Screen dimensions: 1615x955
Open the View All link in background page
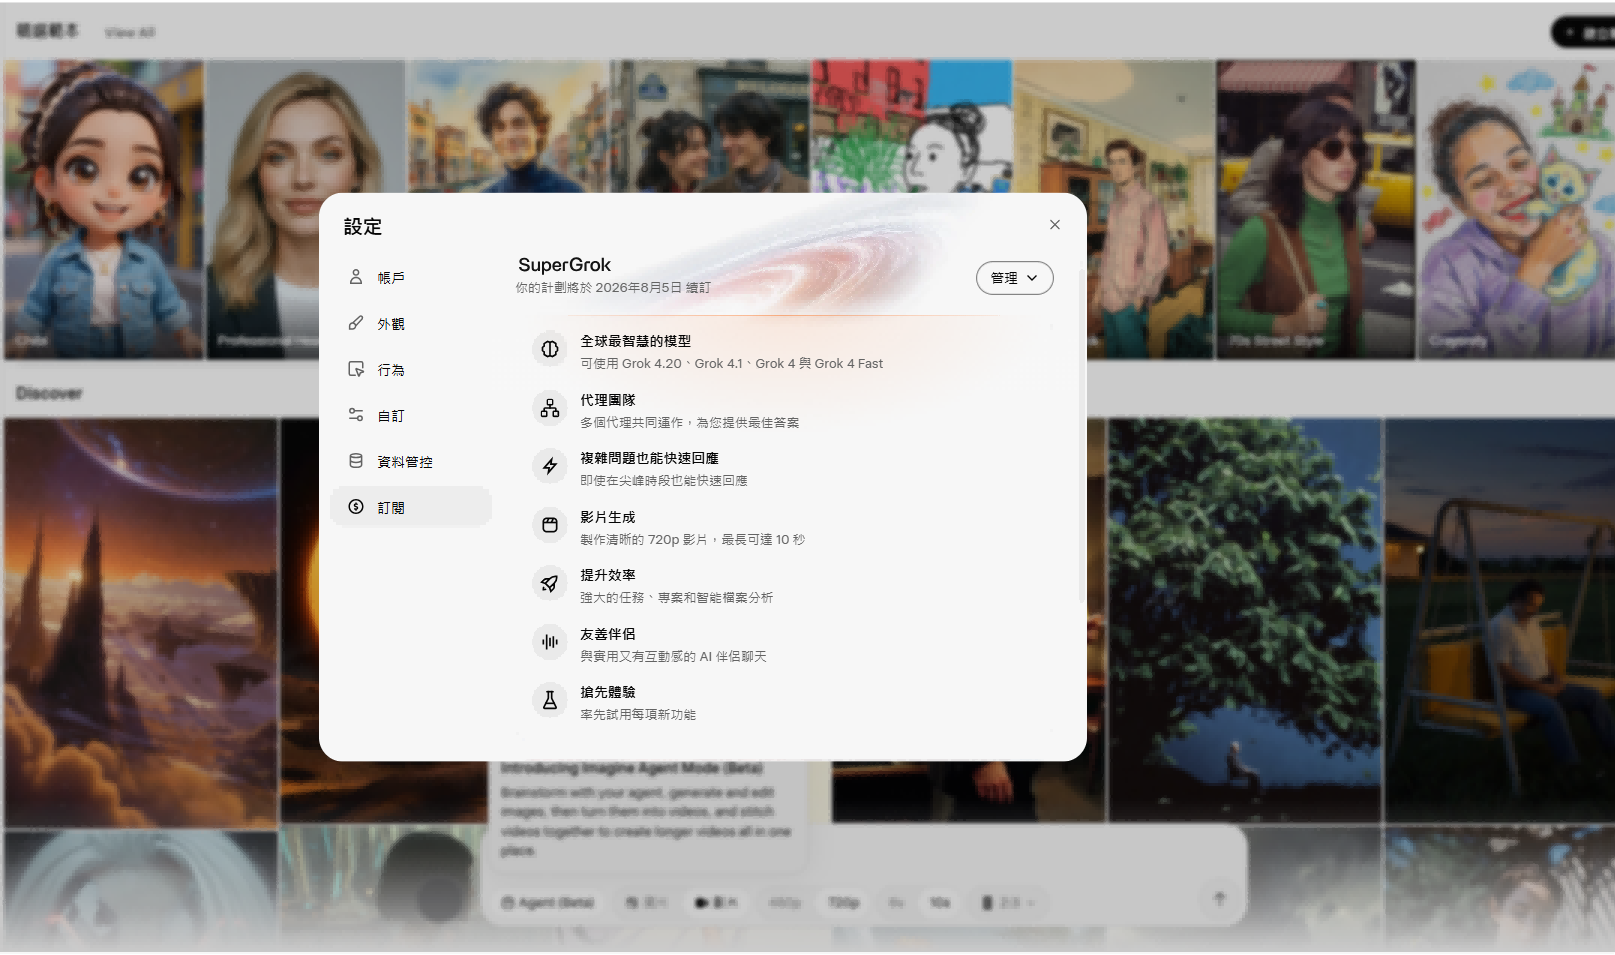(130, 33)
